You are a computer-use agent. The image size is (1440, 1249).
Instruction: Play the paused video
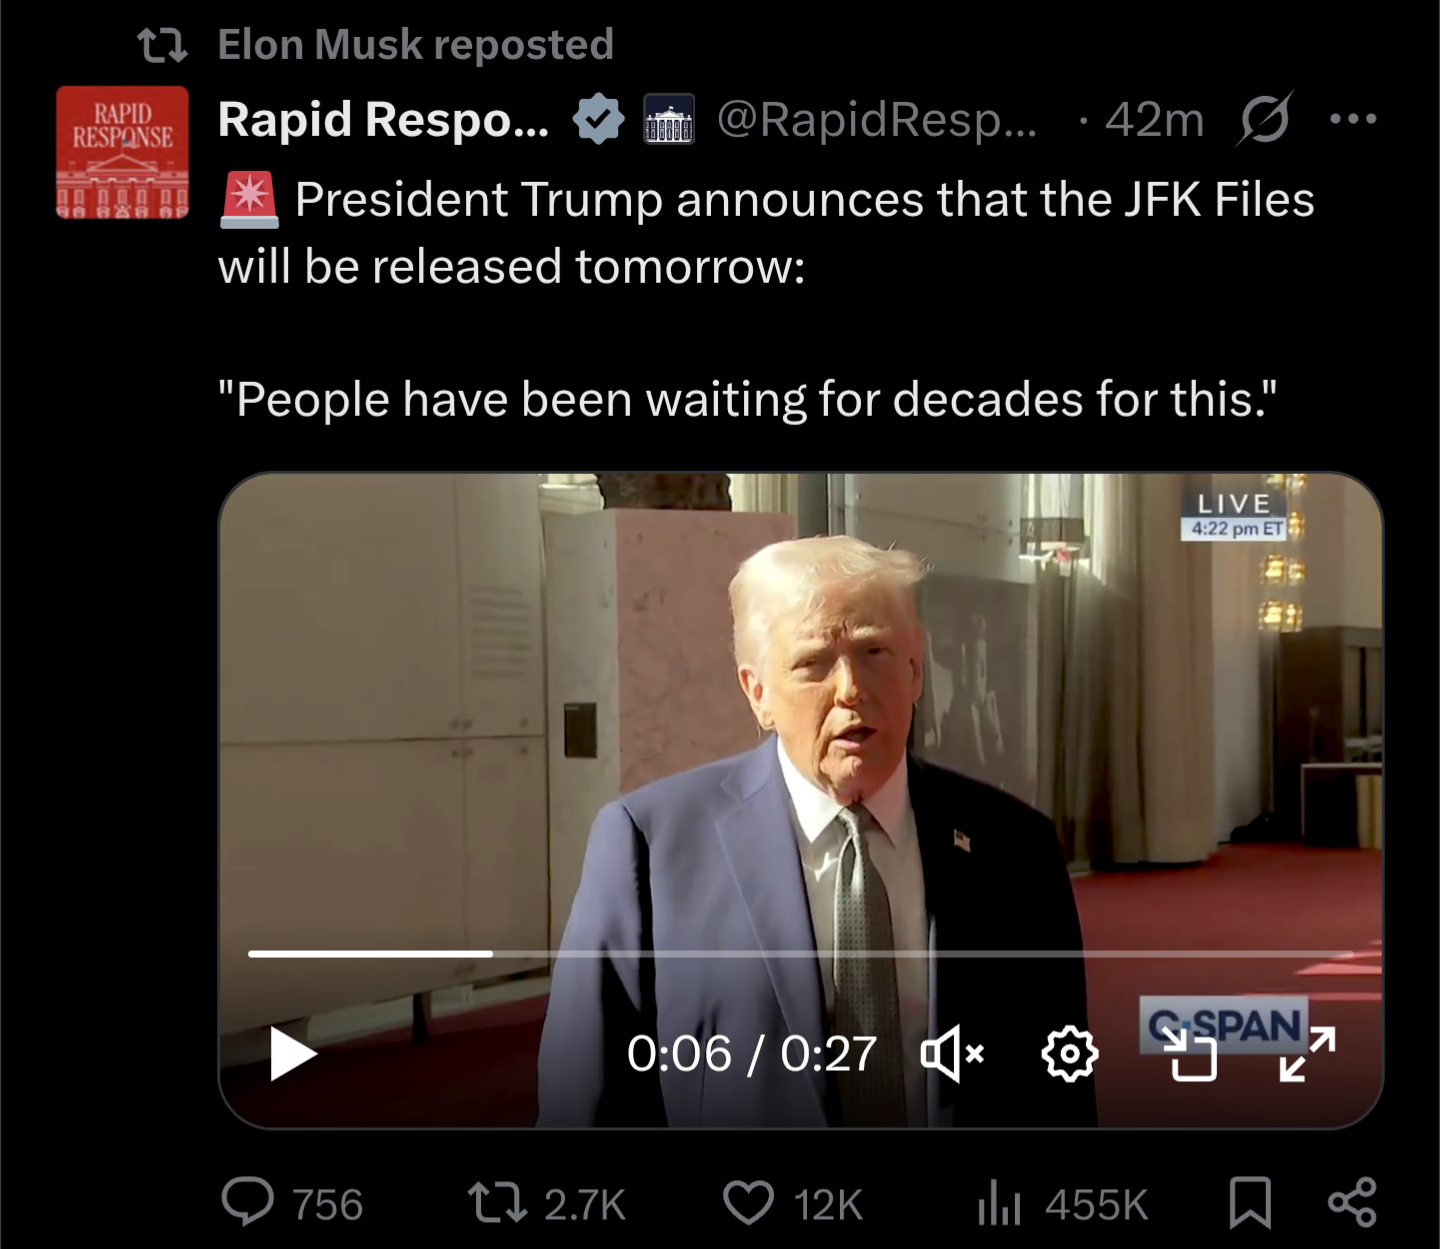[x=293, y=1054]
